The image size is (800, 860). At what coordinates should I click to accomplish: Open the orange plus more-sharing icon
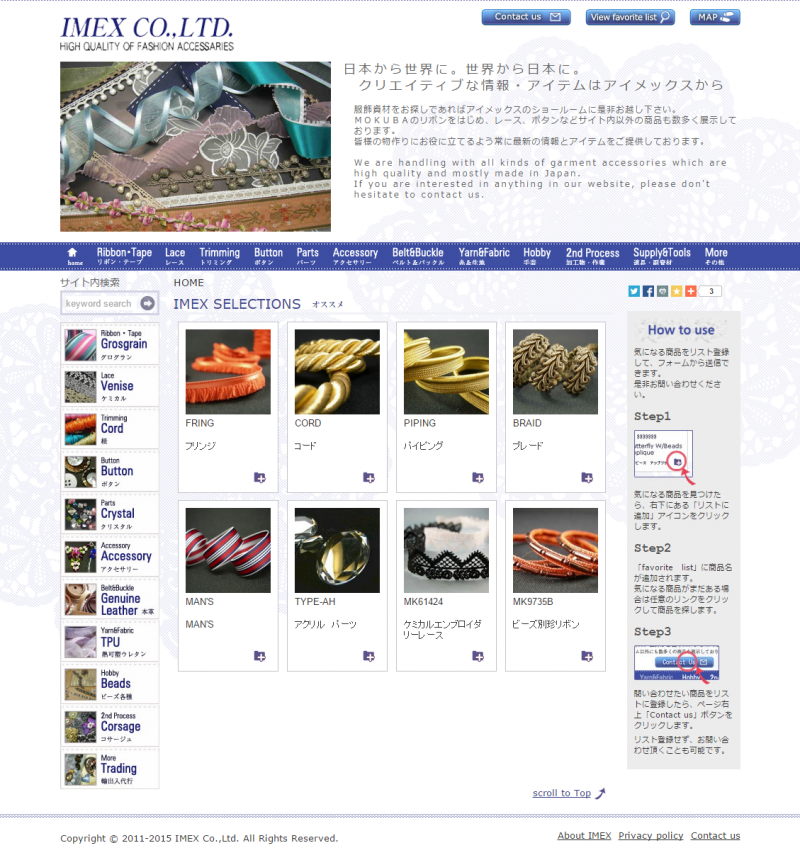coord(691,291)
